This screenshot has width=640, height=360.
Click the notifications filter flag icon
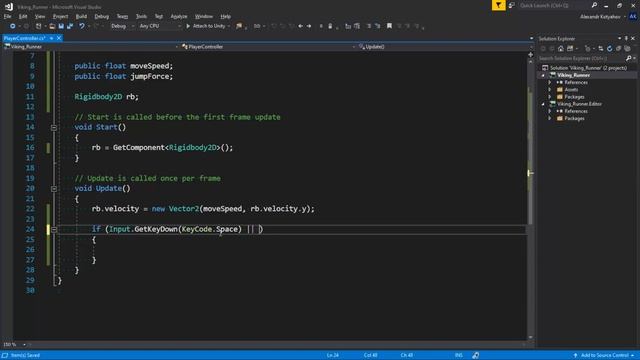point(498,5)
